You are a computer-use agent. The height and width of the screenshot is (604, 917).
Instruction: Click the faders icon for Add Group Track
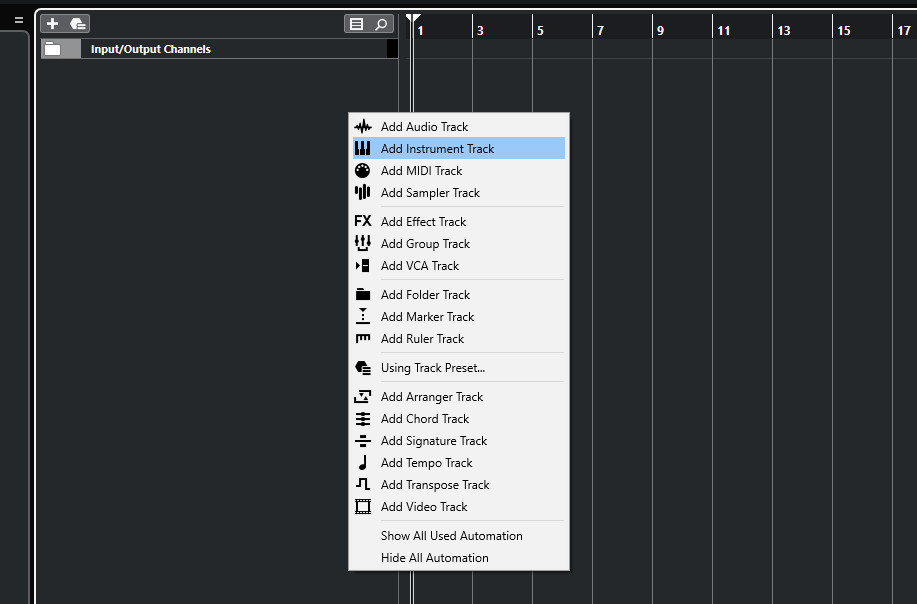[362, 244]
